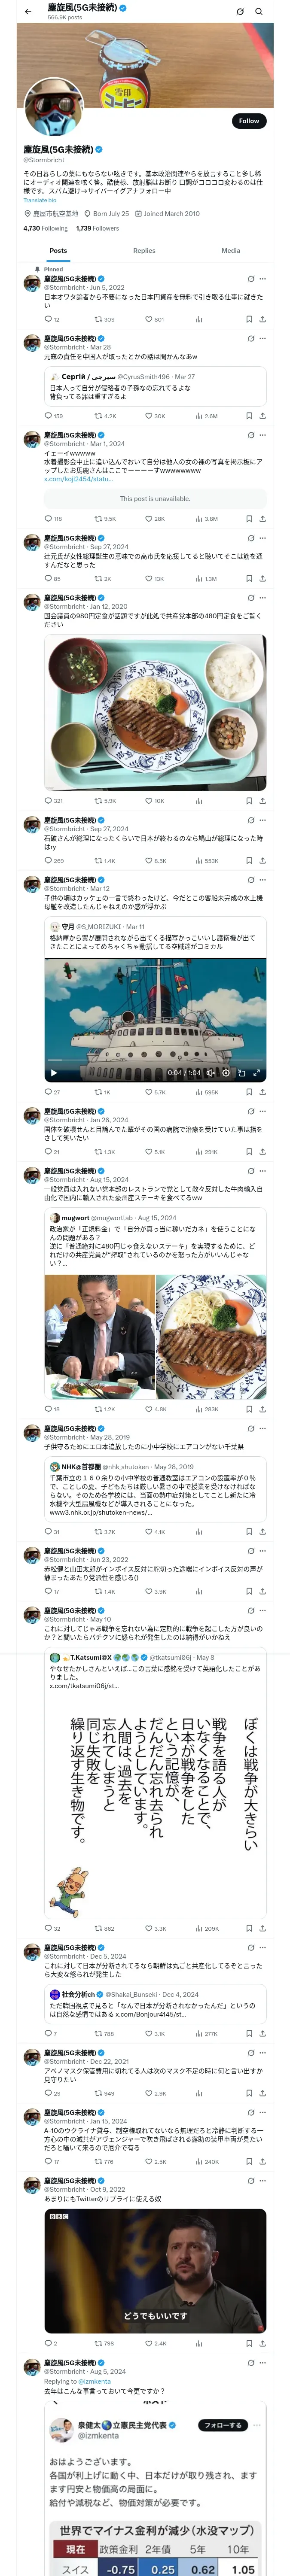Viewport: 290px width, 2576px height.
Task: Play the ship video
Action: (53, 1073)
